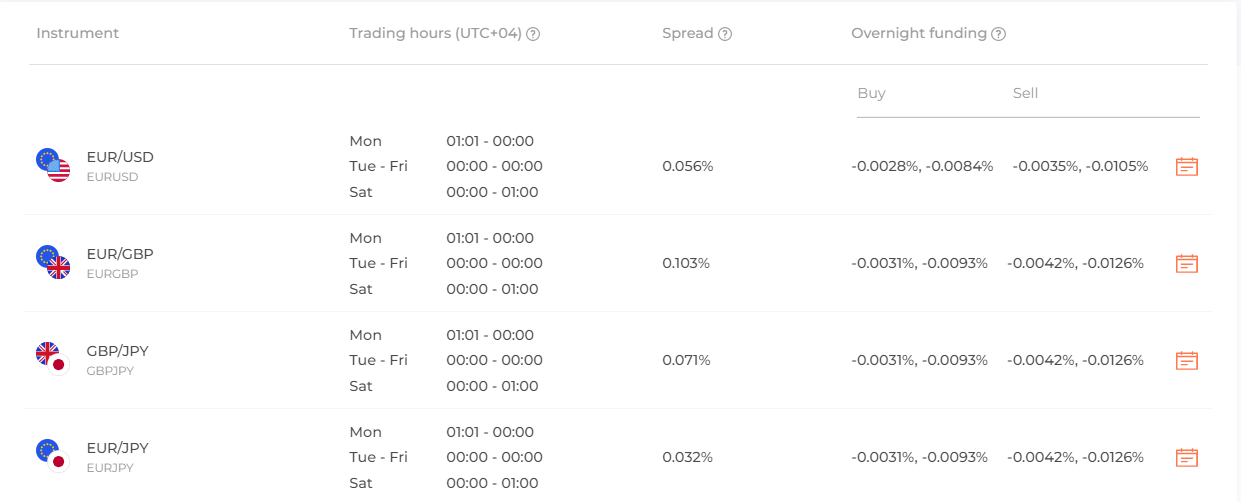Click the Overnight funding help question icon
This screenshot has width=1241, height=502.
coord(998,34)
